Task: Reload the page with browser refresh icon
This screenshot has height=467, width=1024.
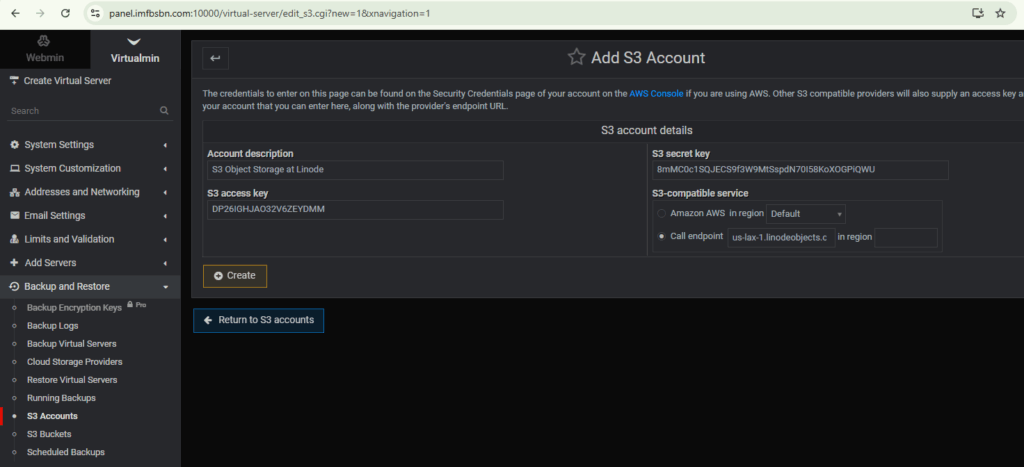Action: click(x=65, y=13)
